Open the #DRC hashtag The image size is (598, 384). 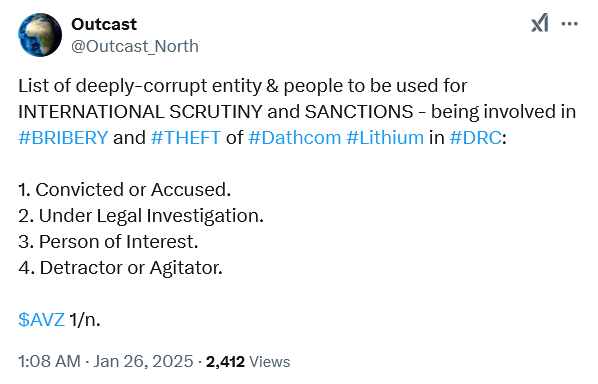(x=476, y=137)
